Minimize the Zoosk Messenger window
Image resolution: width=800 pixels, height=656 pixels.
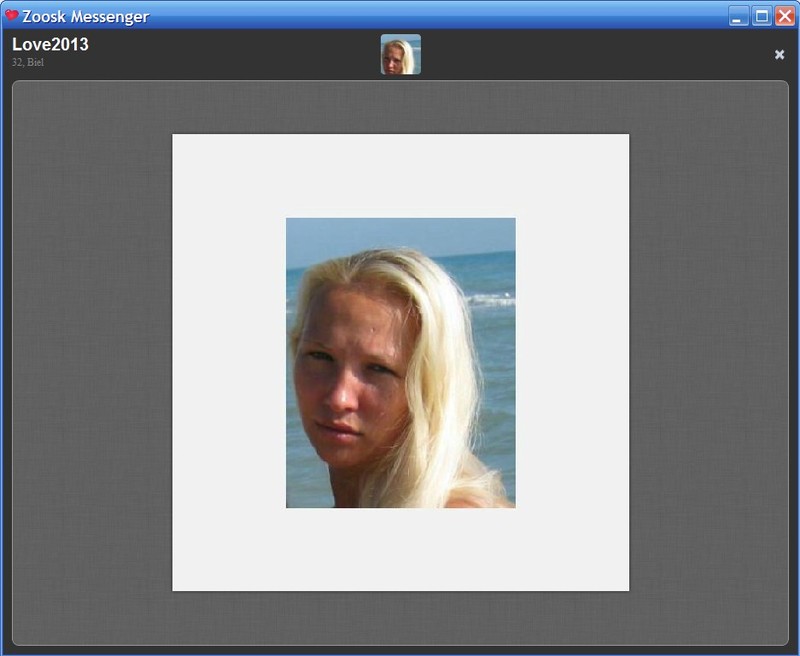(738, 16)
